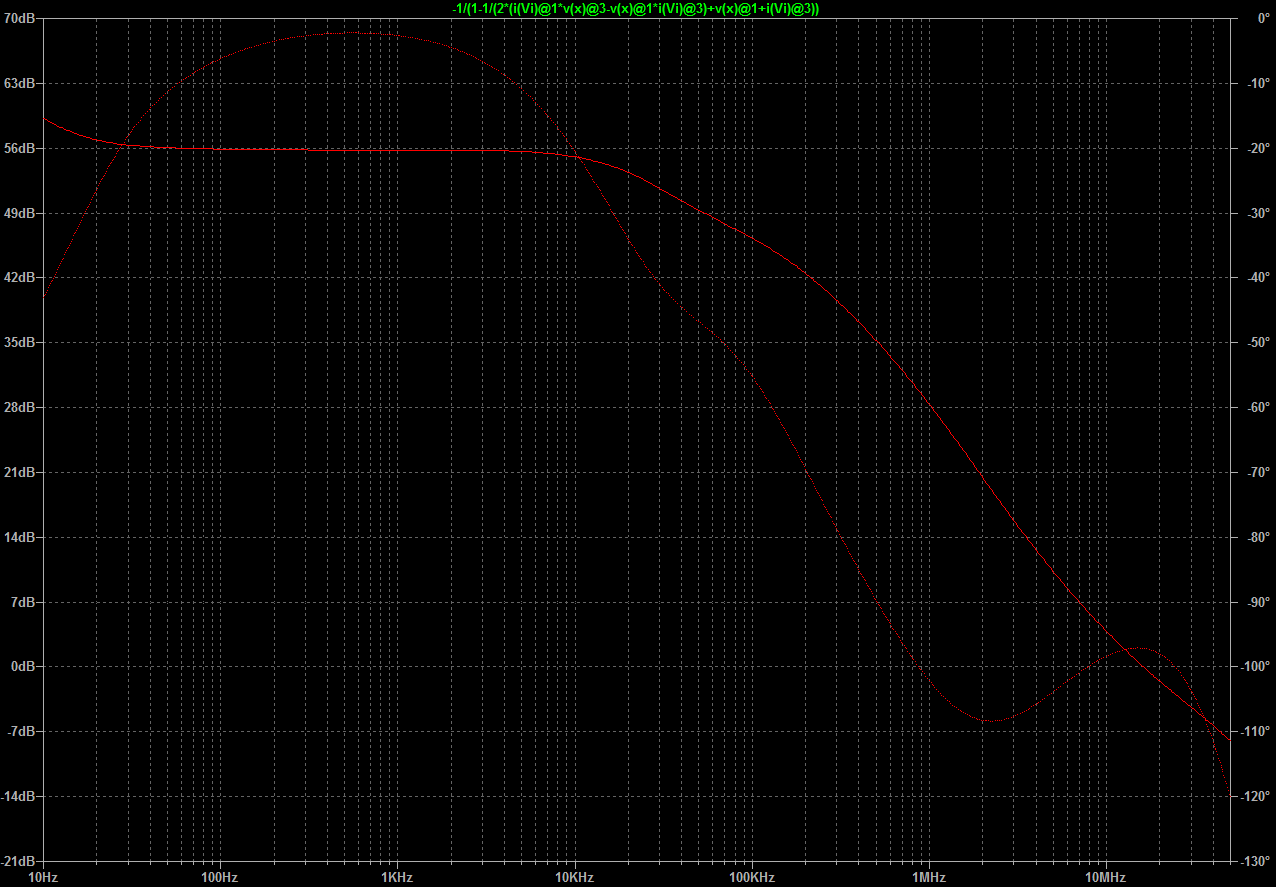Click the 0dB left axis label
This screenshot has height=887, width=1276.
click(23, 667)
